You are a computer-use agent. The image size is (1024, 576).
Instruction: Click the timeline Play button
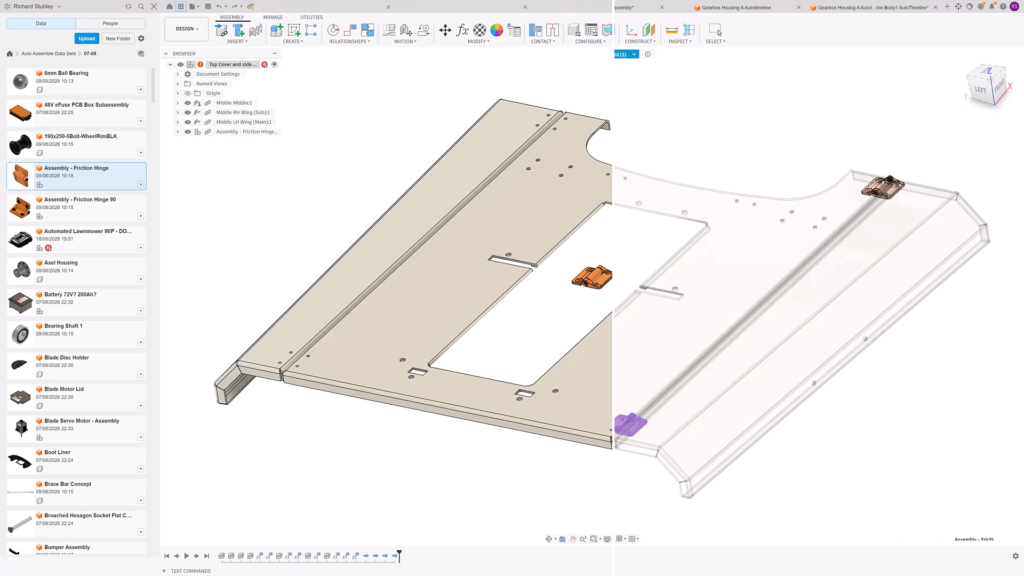[186, 556]
